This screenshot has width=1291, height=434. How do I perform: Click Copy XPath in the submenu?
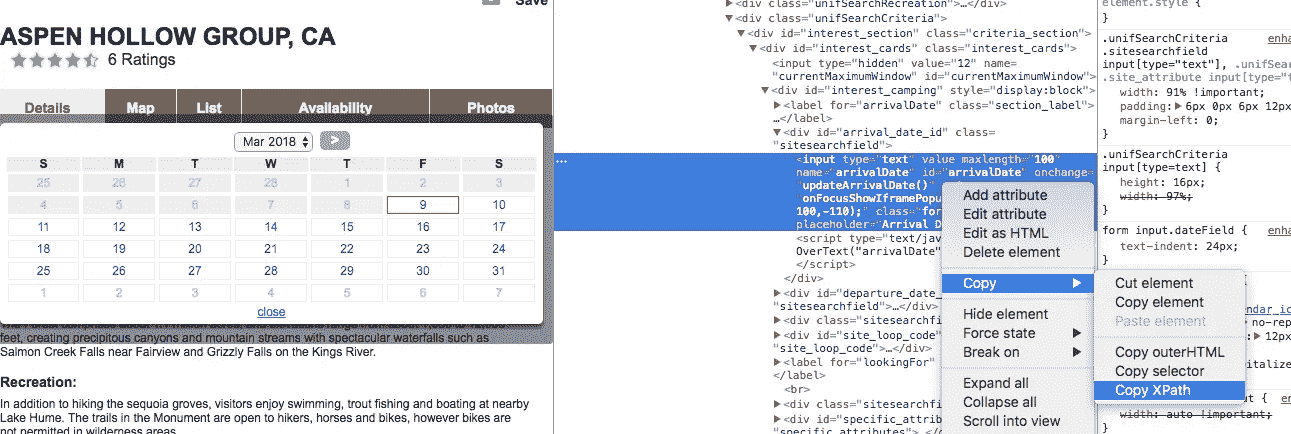1170,390
